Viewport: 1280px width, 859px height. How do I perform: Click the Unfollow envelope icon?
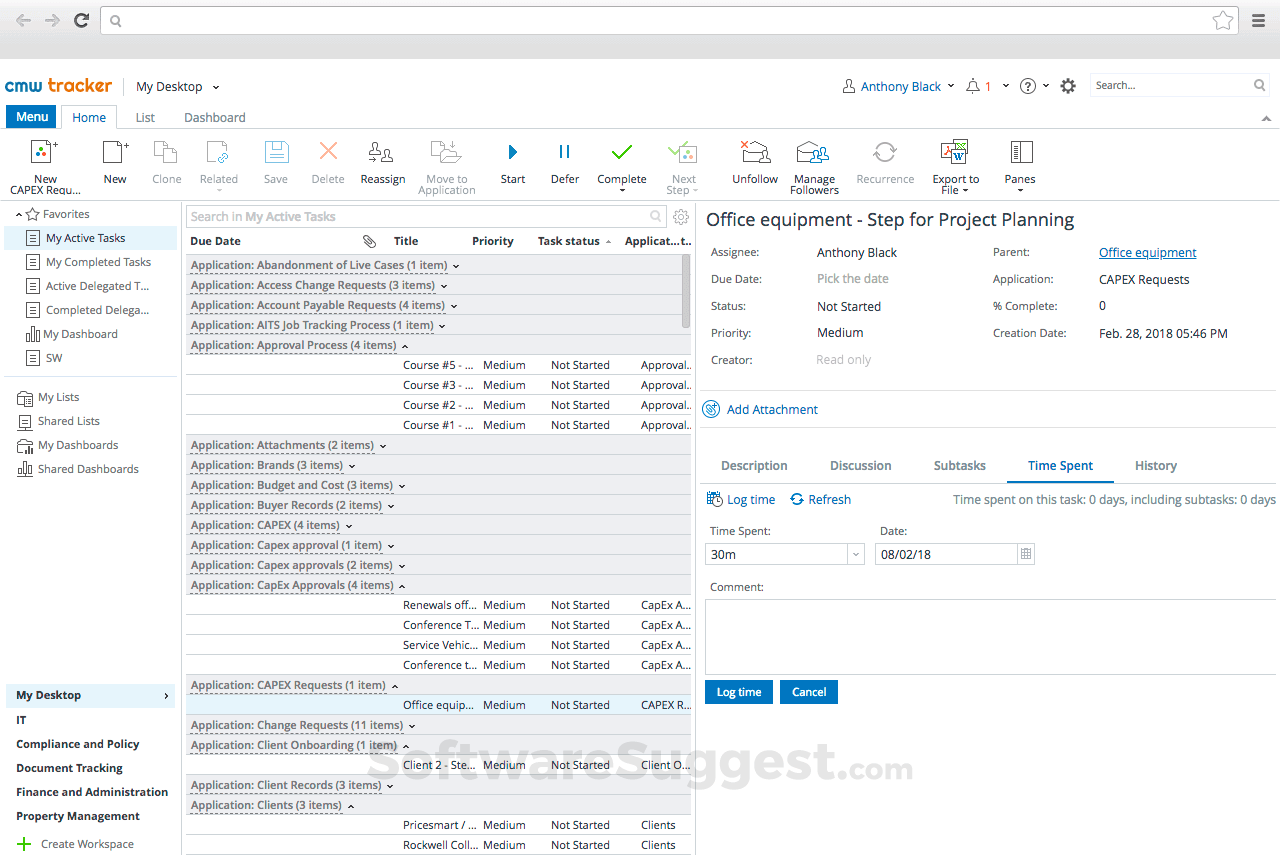tap(754, 153)
